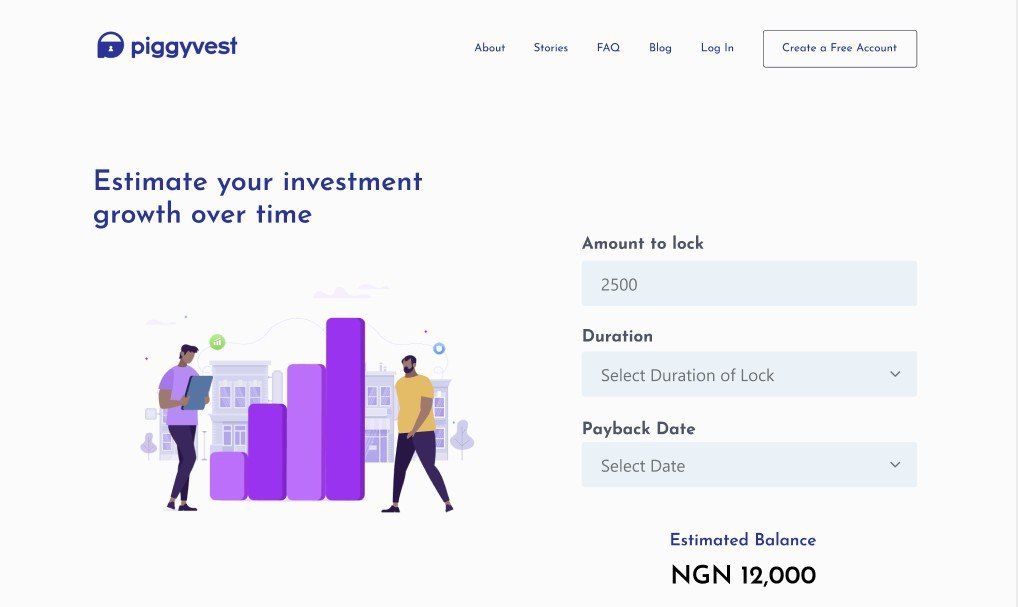Click the man in yellow shirt
1018x607 pixels.
click(416, 434)
